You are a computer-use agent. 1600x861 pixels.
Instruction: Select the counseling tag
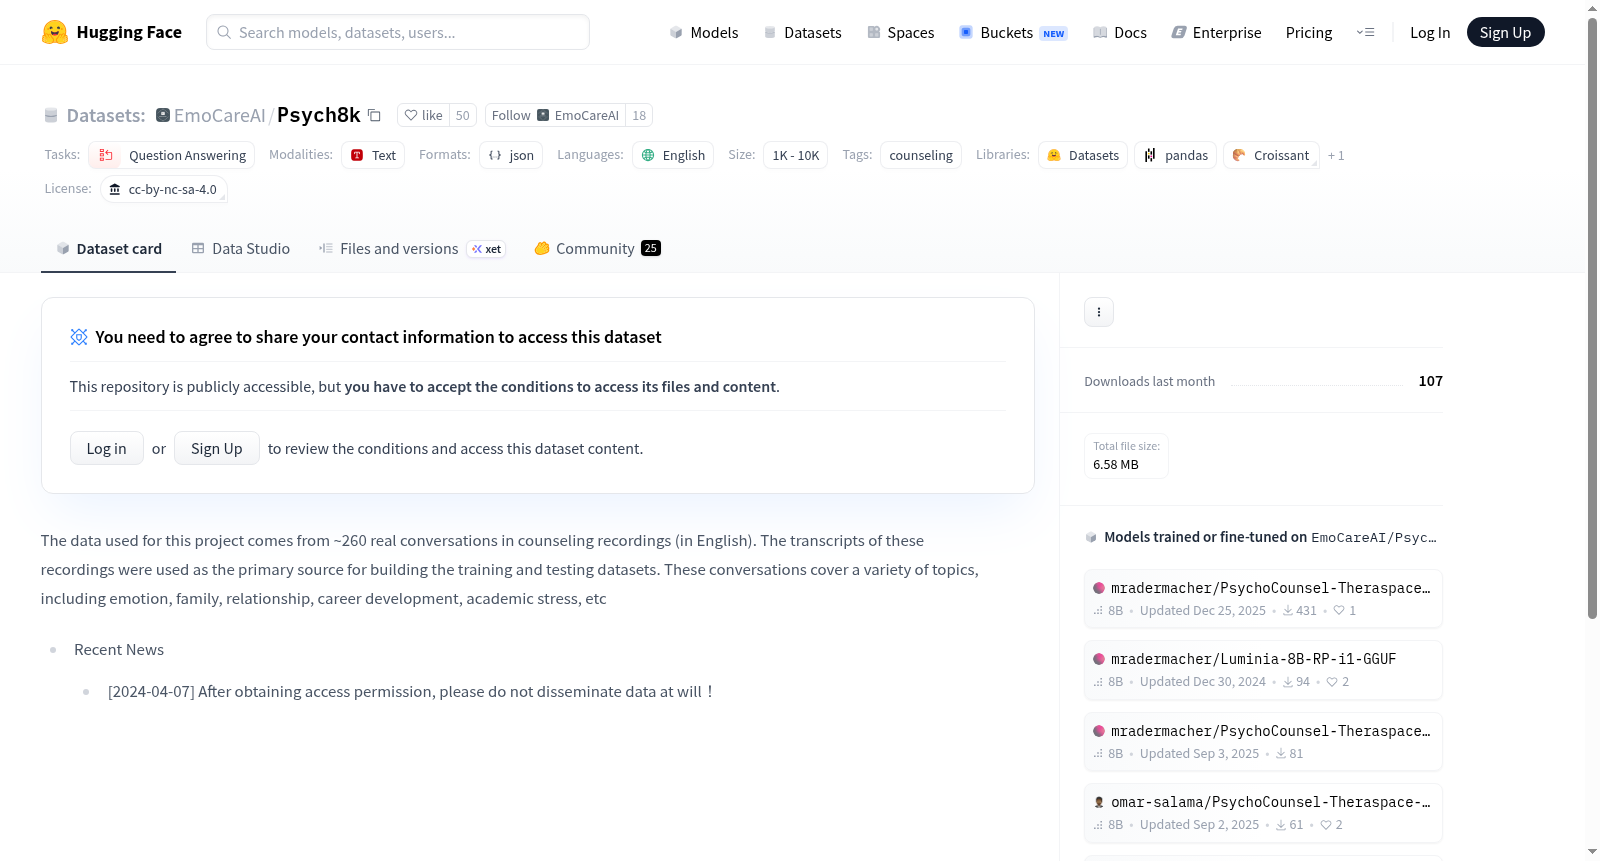pos(921,155)
